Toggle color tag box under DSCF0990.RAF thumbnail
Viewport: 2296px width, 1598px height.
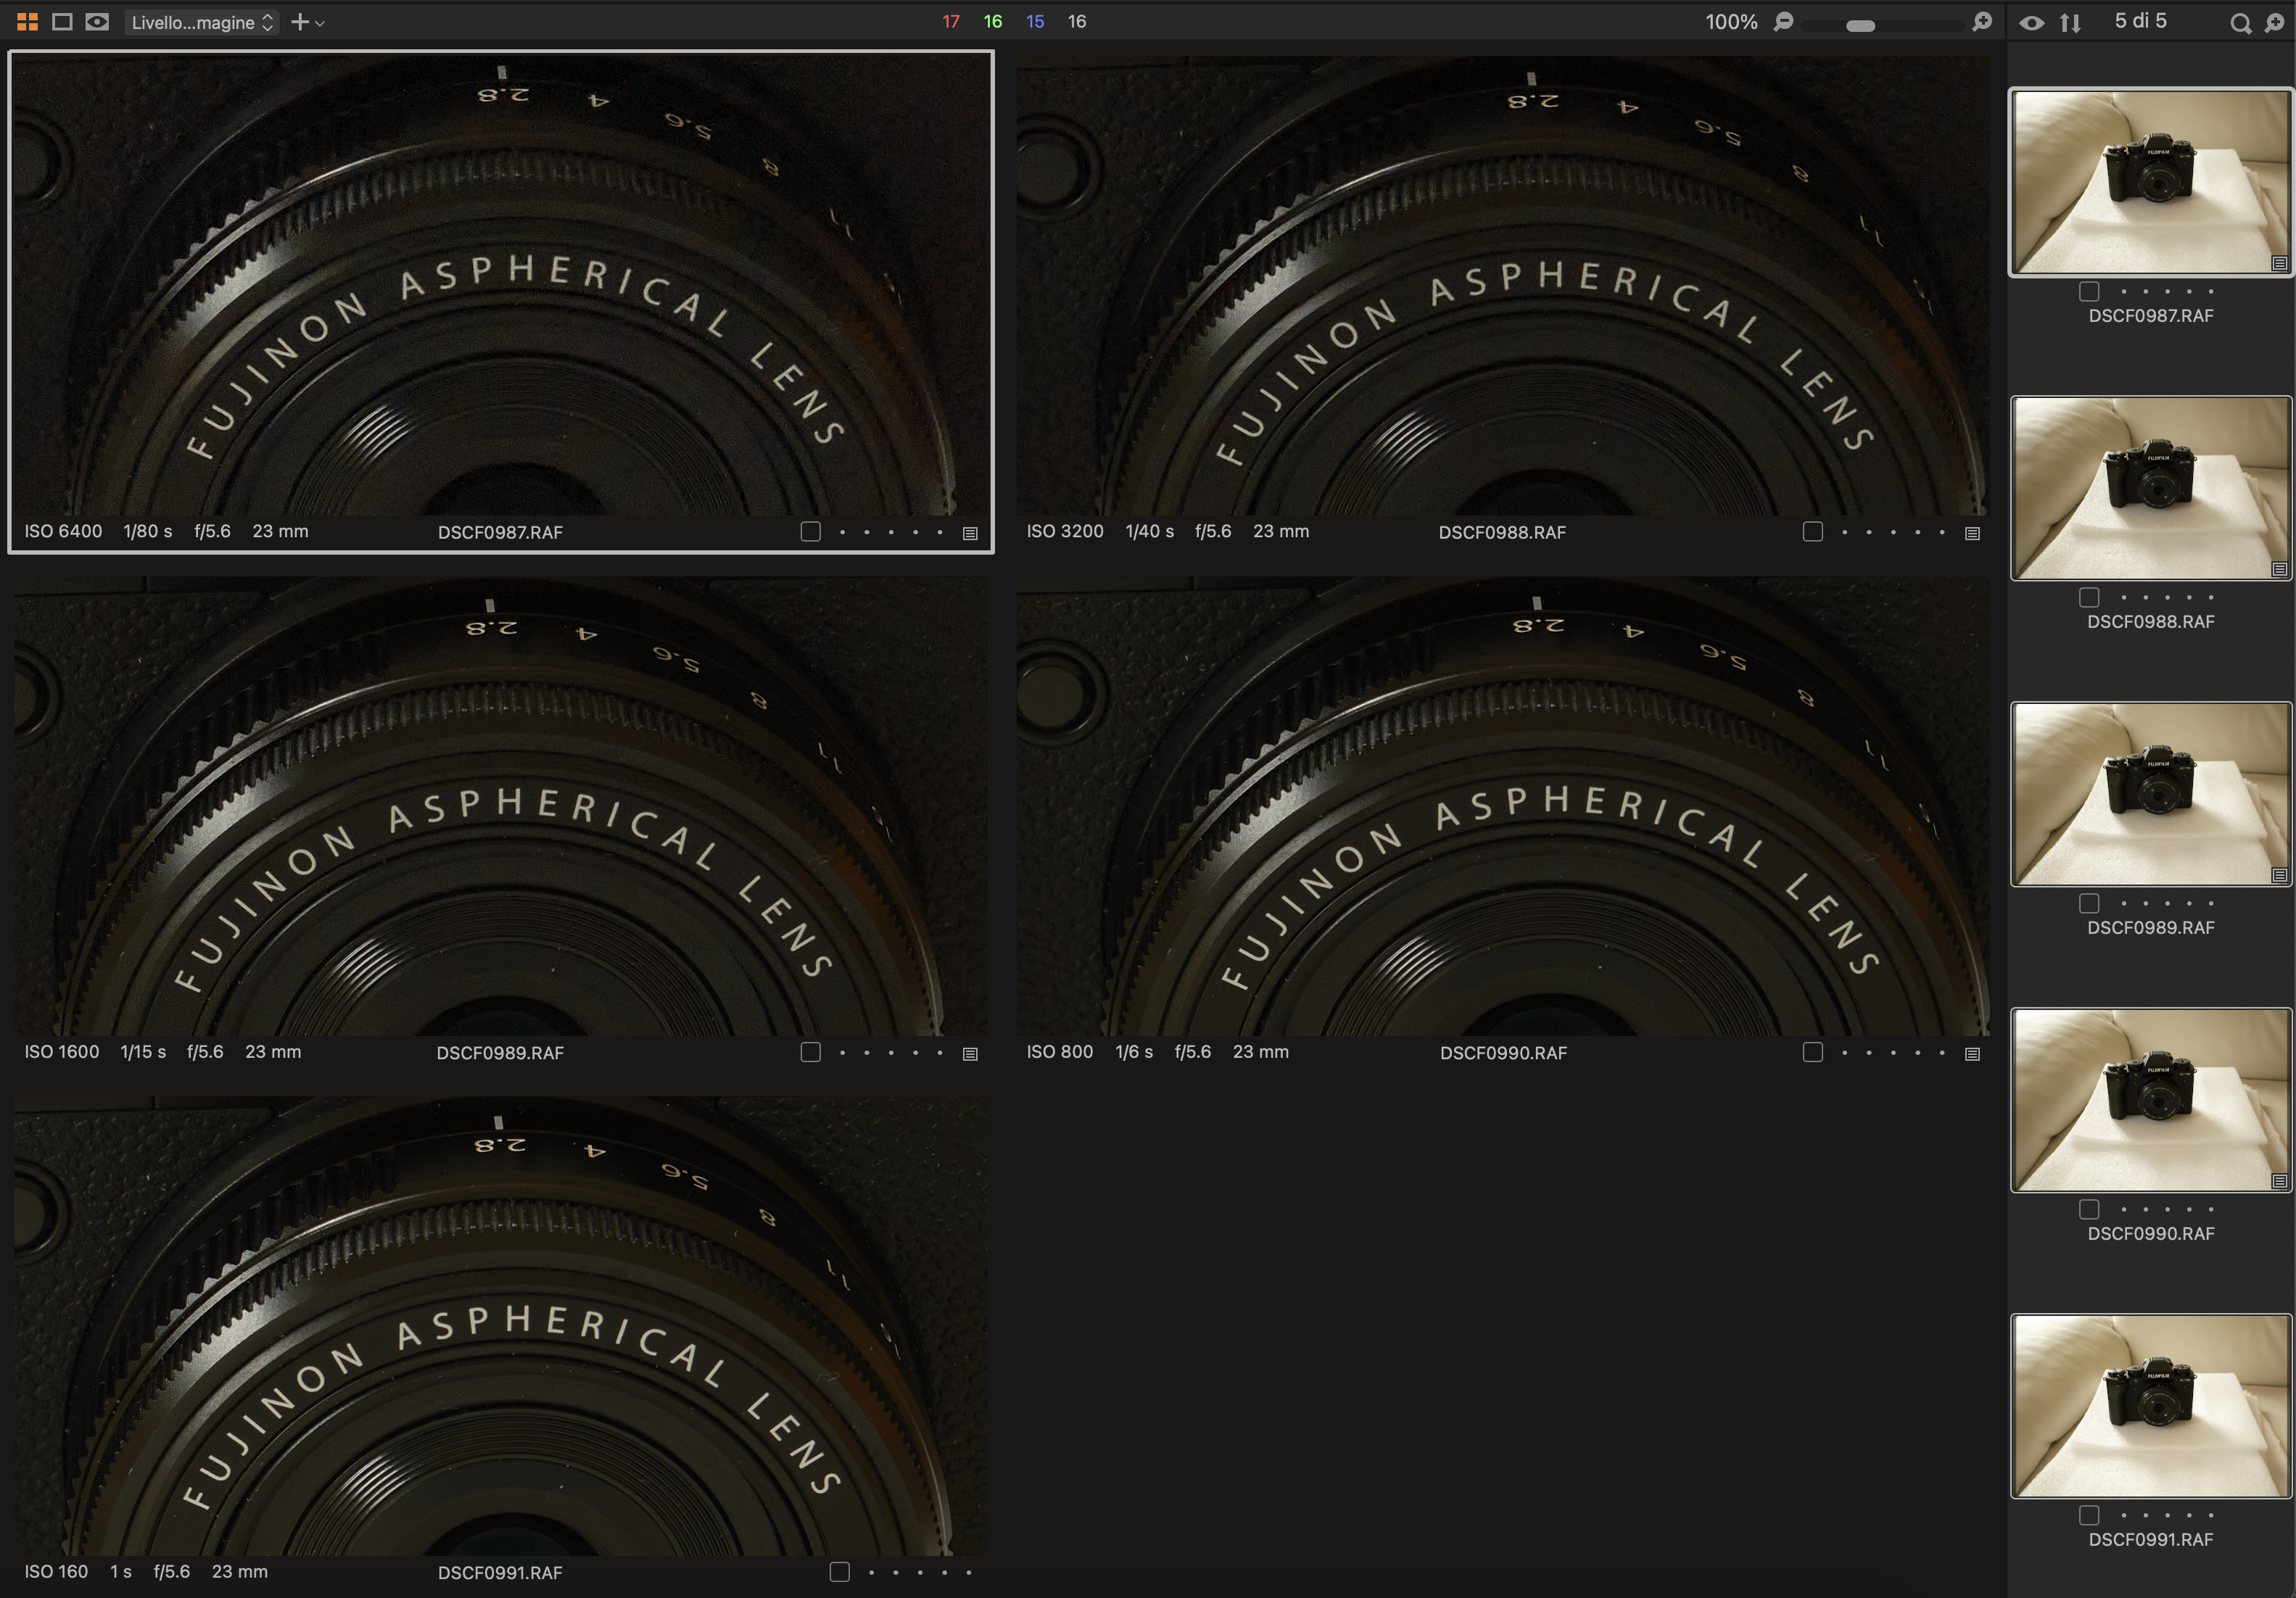(x=2089, y=1209)
